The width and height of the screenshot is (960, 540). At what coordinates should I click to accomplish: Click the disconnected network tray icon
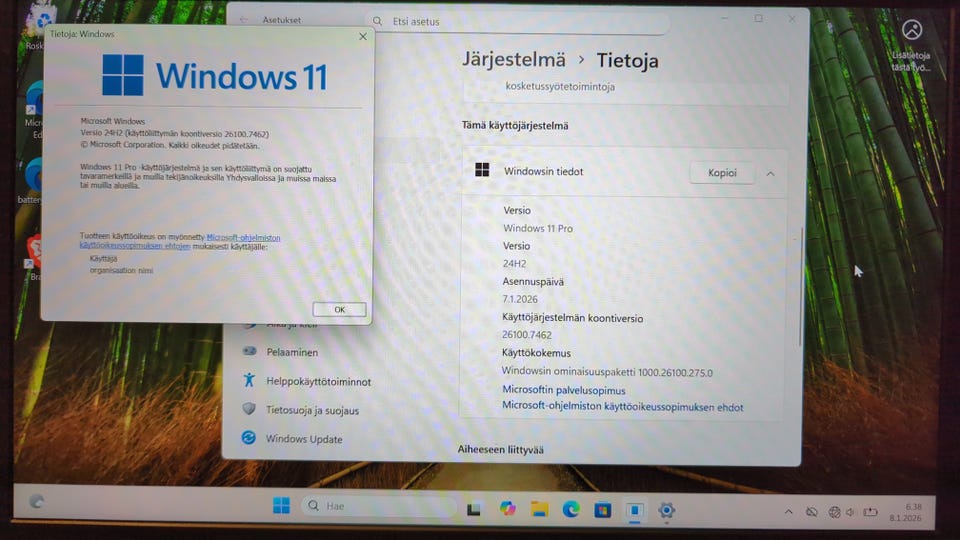click(x=812, y=512)
